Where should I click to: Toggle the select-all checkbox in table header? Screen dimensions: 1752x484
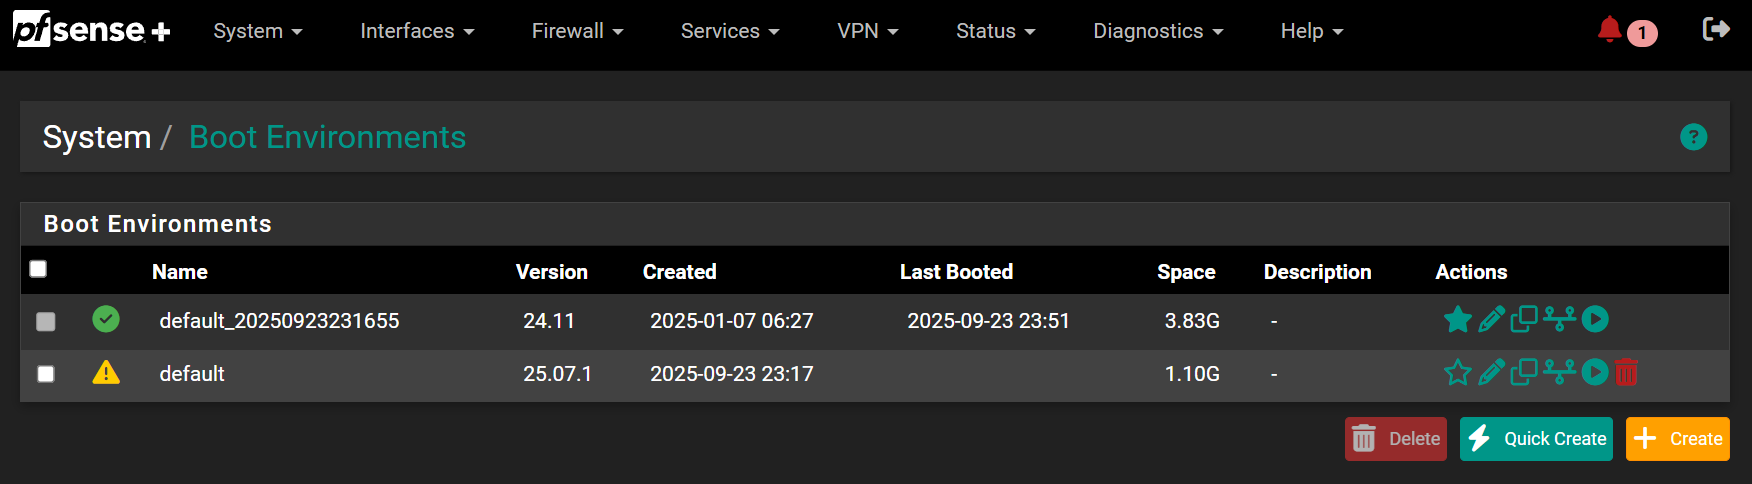tap(38, 269)
